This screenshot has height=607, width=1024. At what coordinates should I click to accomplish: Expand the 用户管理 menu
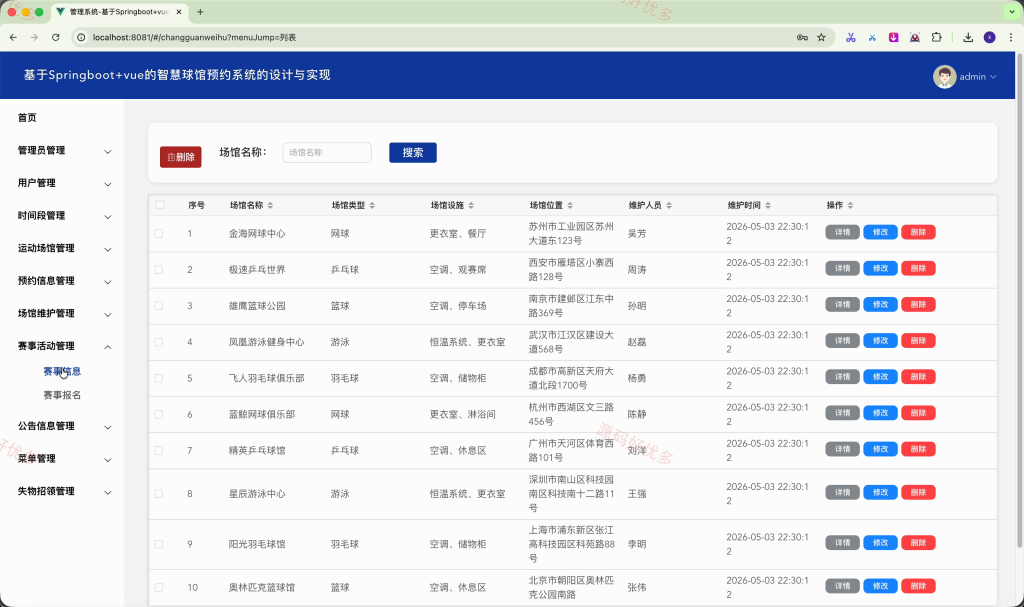pos(63,184)
